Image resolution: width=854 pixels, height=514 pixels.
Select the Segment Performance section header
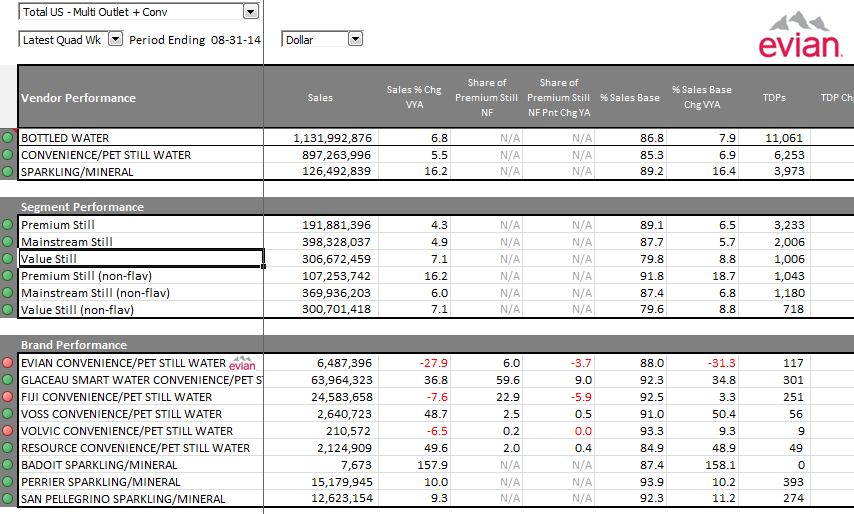82,207
